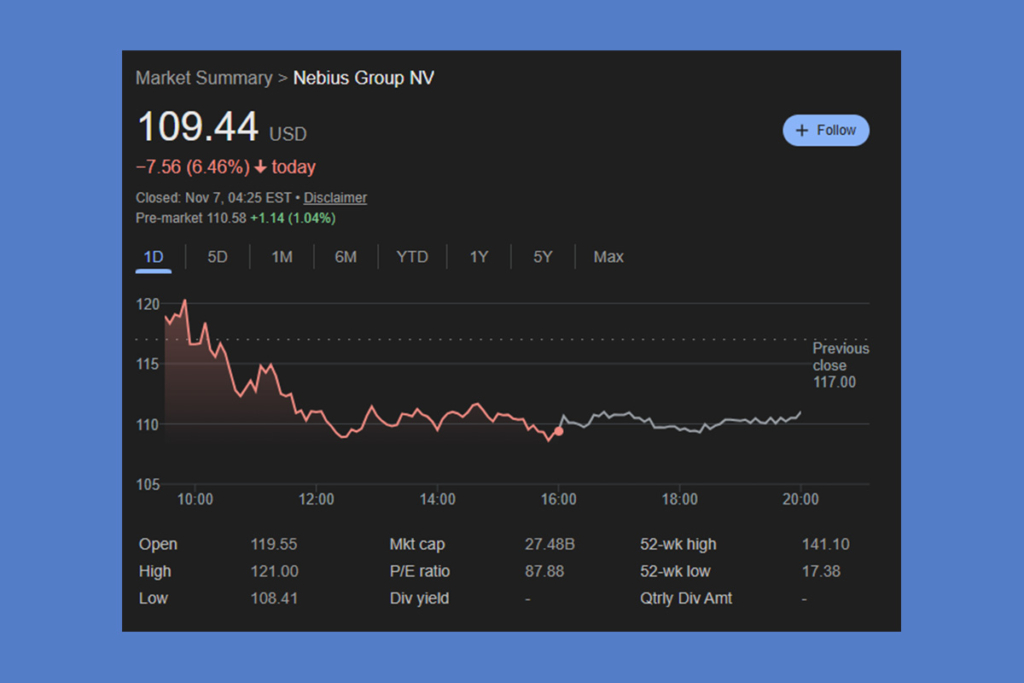The image size is (1024, 683).
Task: Select the 5Y time range
Action: click(542, 257)
